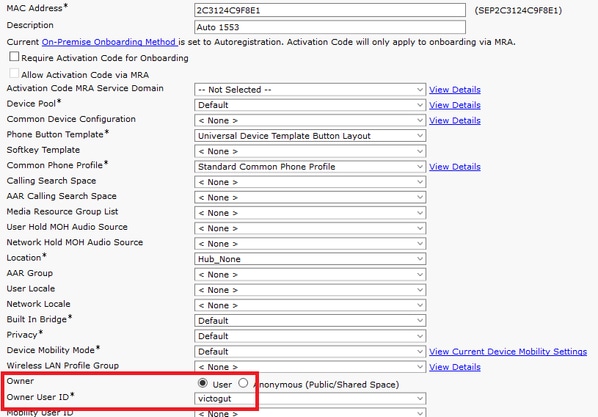View Details for Common Phone Profile
This screenshot has width=598, height=417.
pos(455,167)
